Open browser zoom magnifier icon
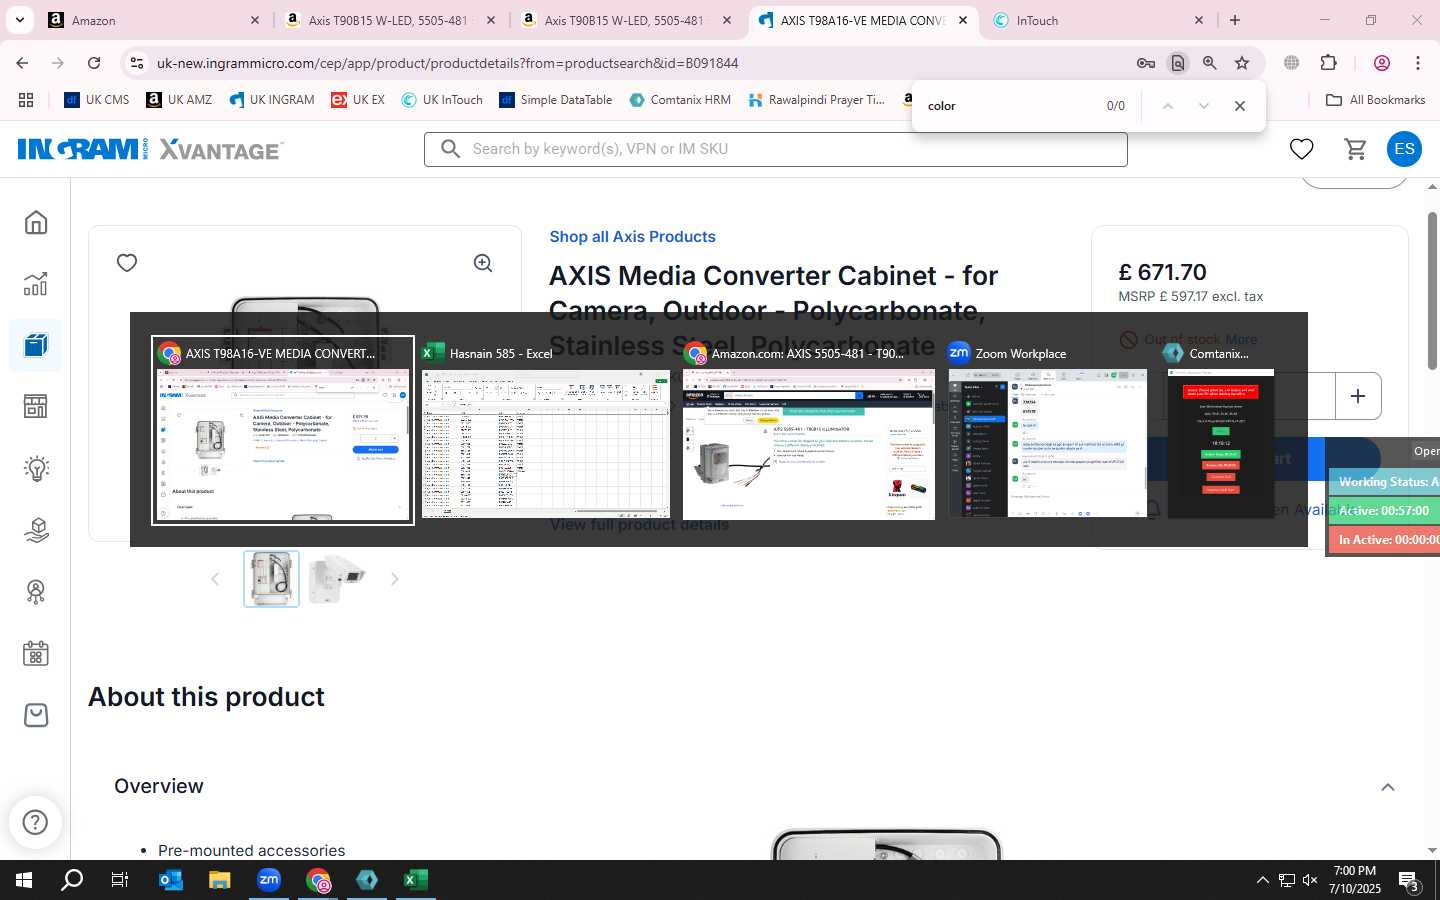Screen dimensions: 1440x900 click(1210, 63)
